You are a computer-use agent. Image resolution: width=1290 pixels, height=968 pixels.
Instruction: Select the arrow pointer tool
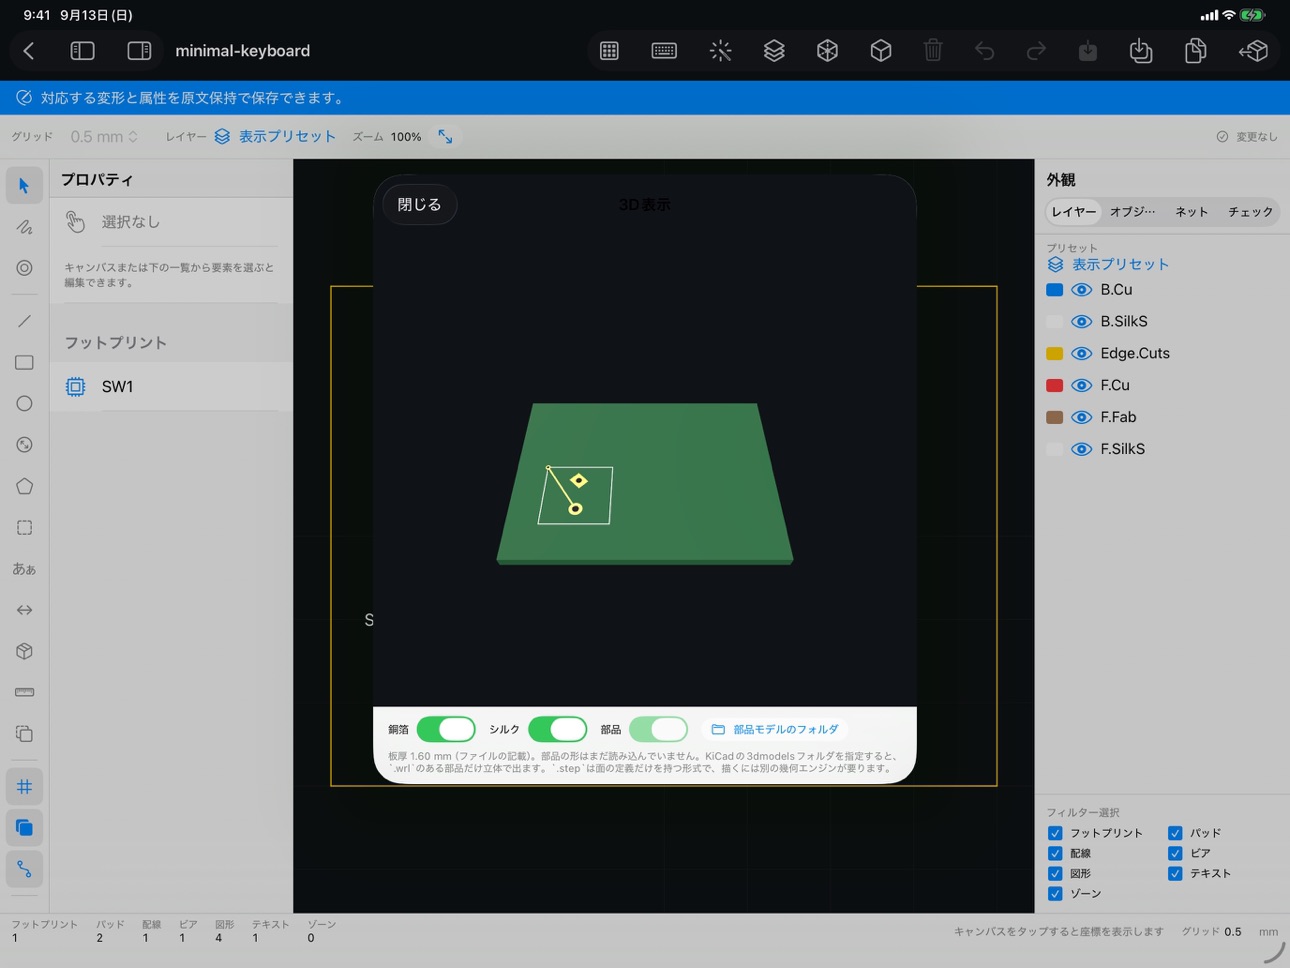pos(24,186)
